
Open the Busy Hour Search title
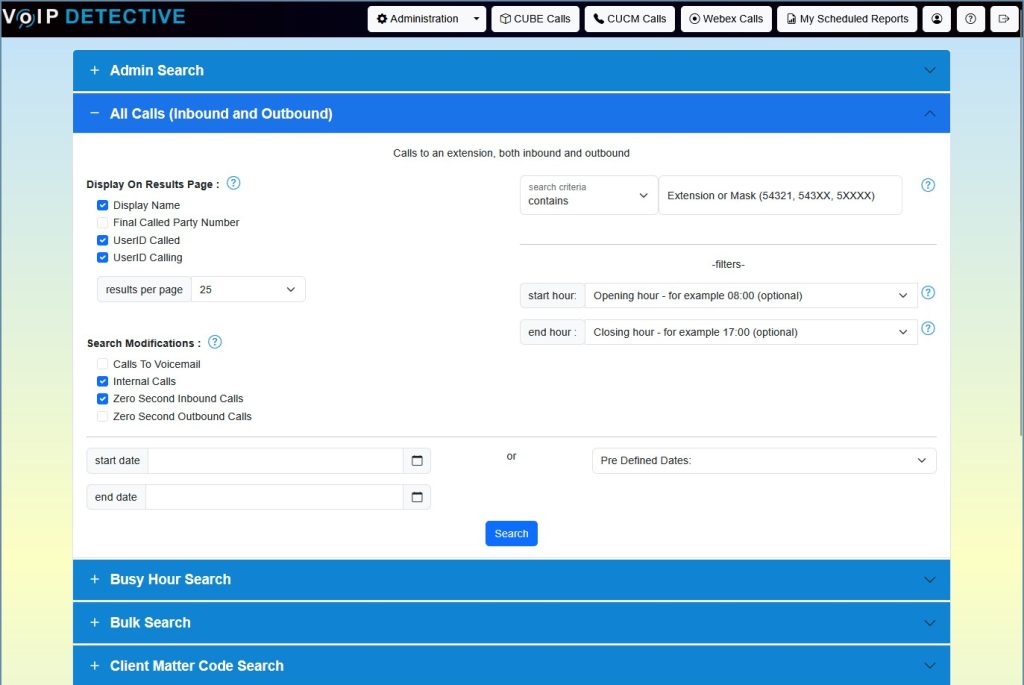point(170,579)
